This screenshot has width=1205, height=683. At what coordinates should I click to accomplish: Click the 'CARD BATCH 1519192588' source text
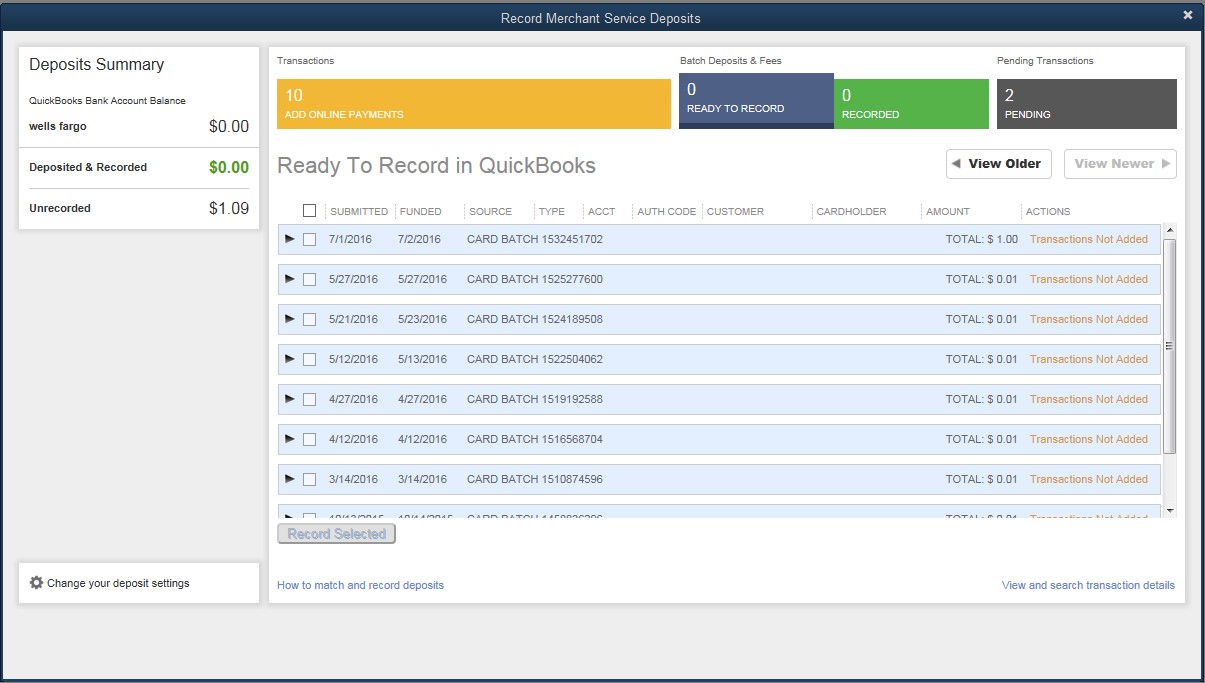click(535, 399)
